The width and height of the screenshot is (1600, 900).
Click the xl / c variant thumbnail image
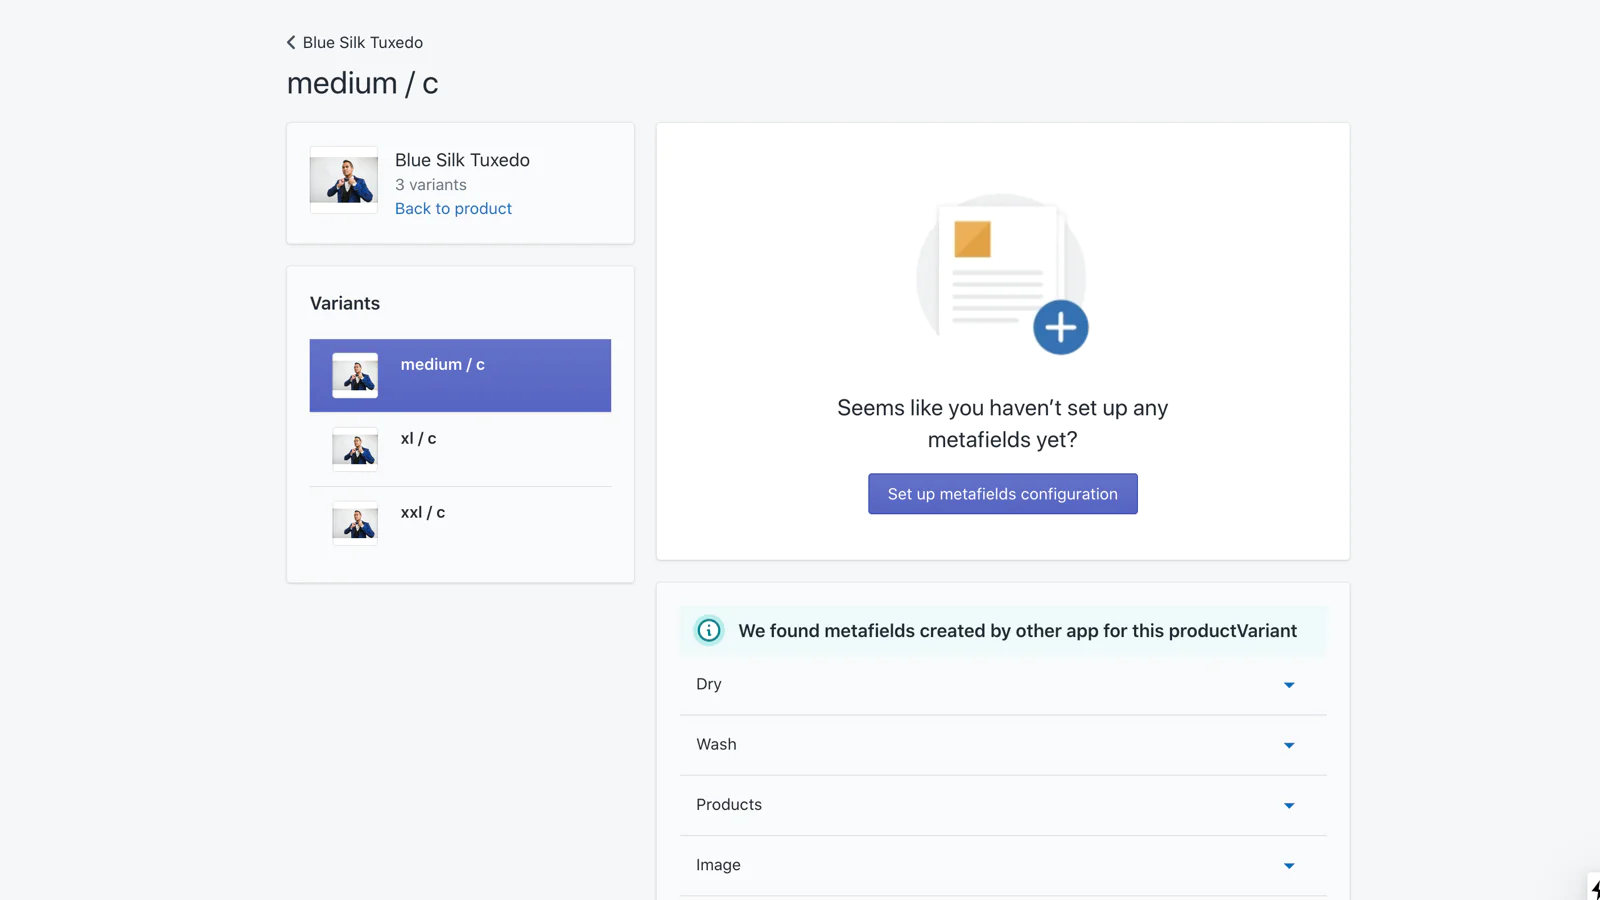pyautogui.click(x=355, y=449)
